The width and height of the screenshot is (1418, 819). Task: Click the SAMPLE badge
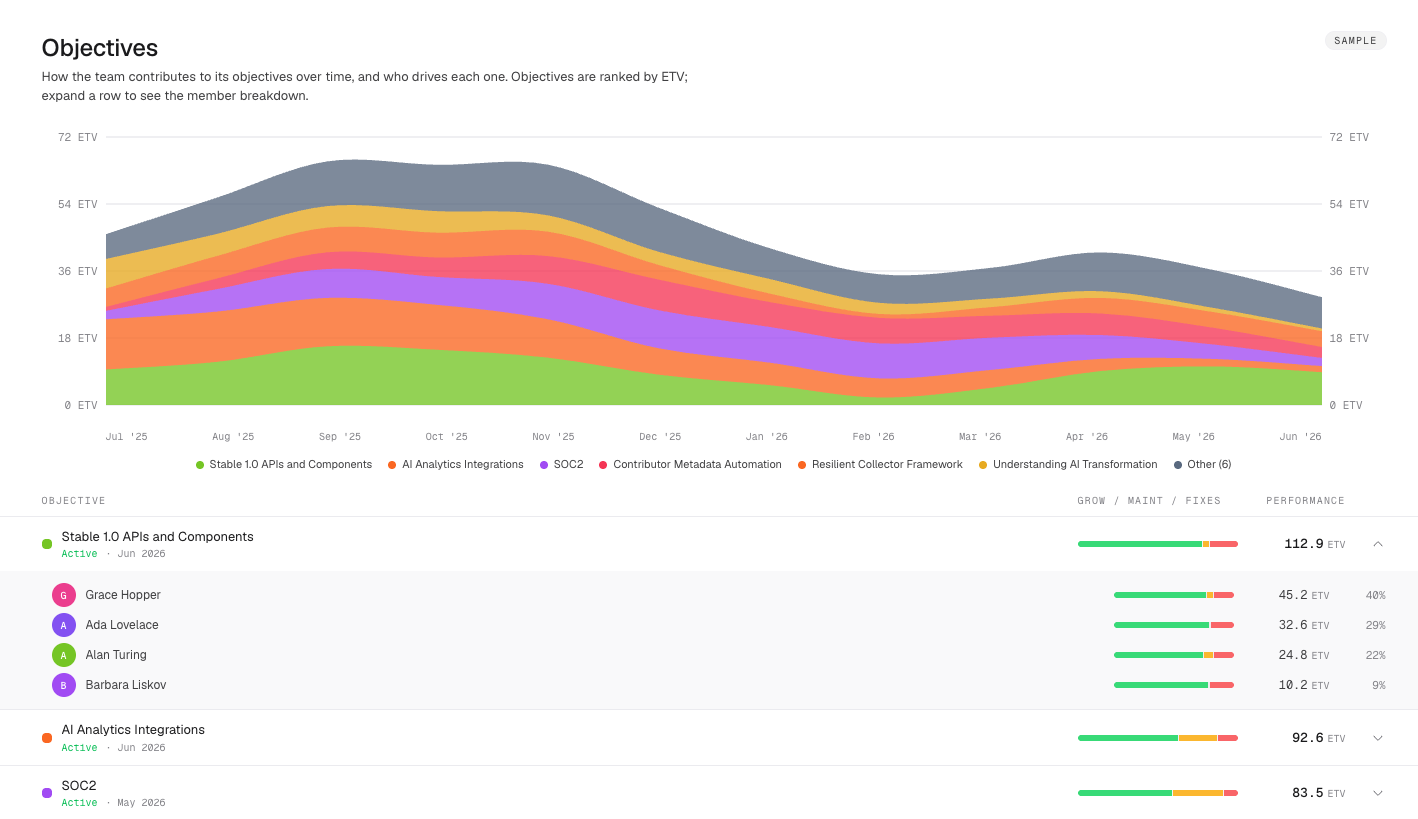tap(1355, 41)
